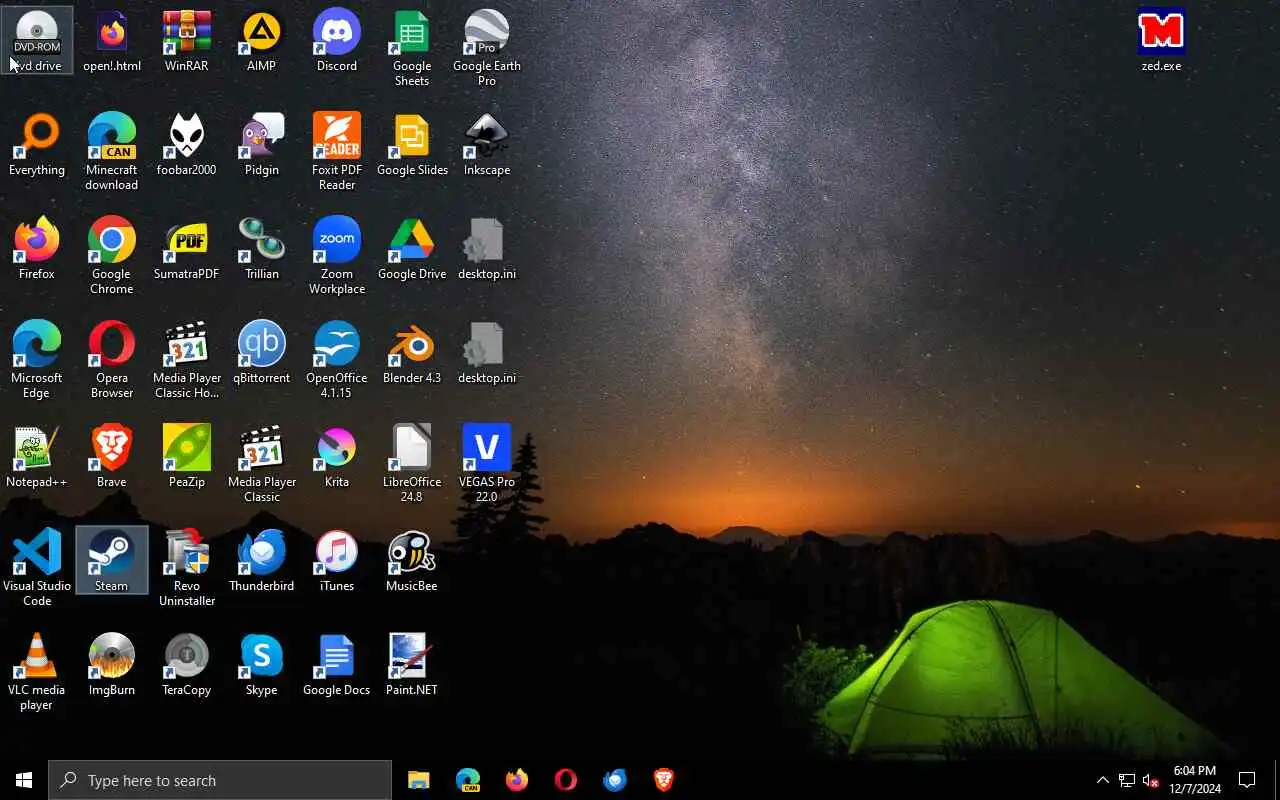
Task: Select the Trillian icon
Action: click(x=262, y=249)
